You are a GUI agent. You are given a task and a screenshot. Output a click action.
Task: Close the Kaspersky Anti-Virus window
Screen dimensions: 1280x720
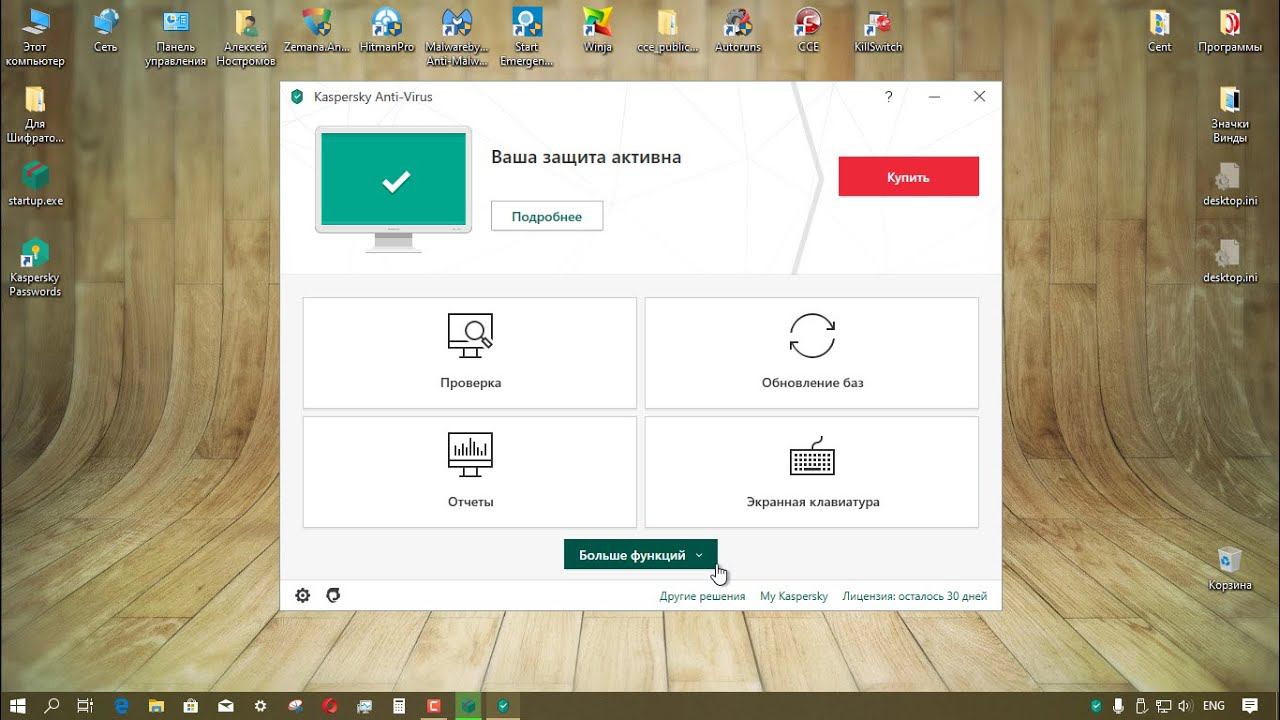980,96
